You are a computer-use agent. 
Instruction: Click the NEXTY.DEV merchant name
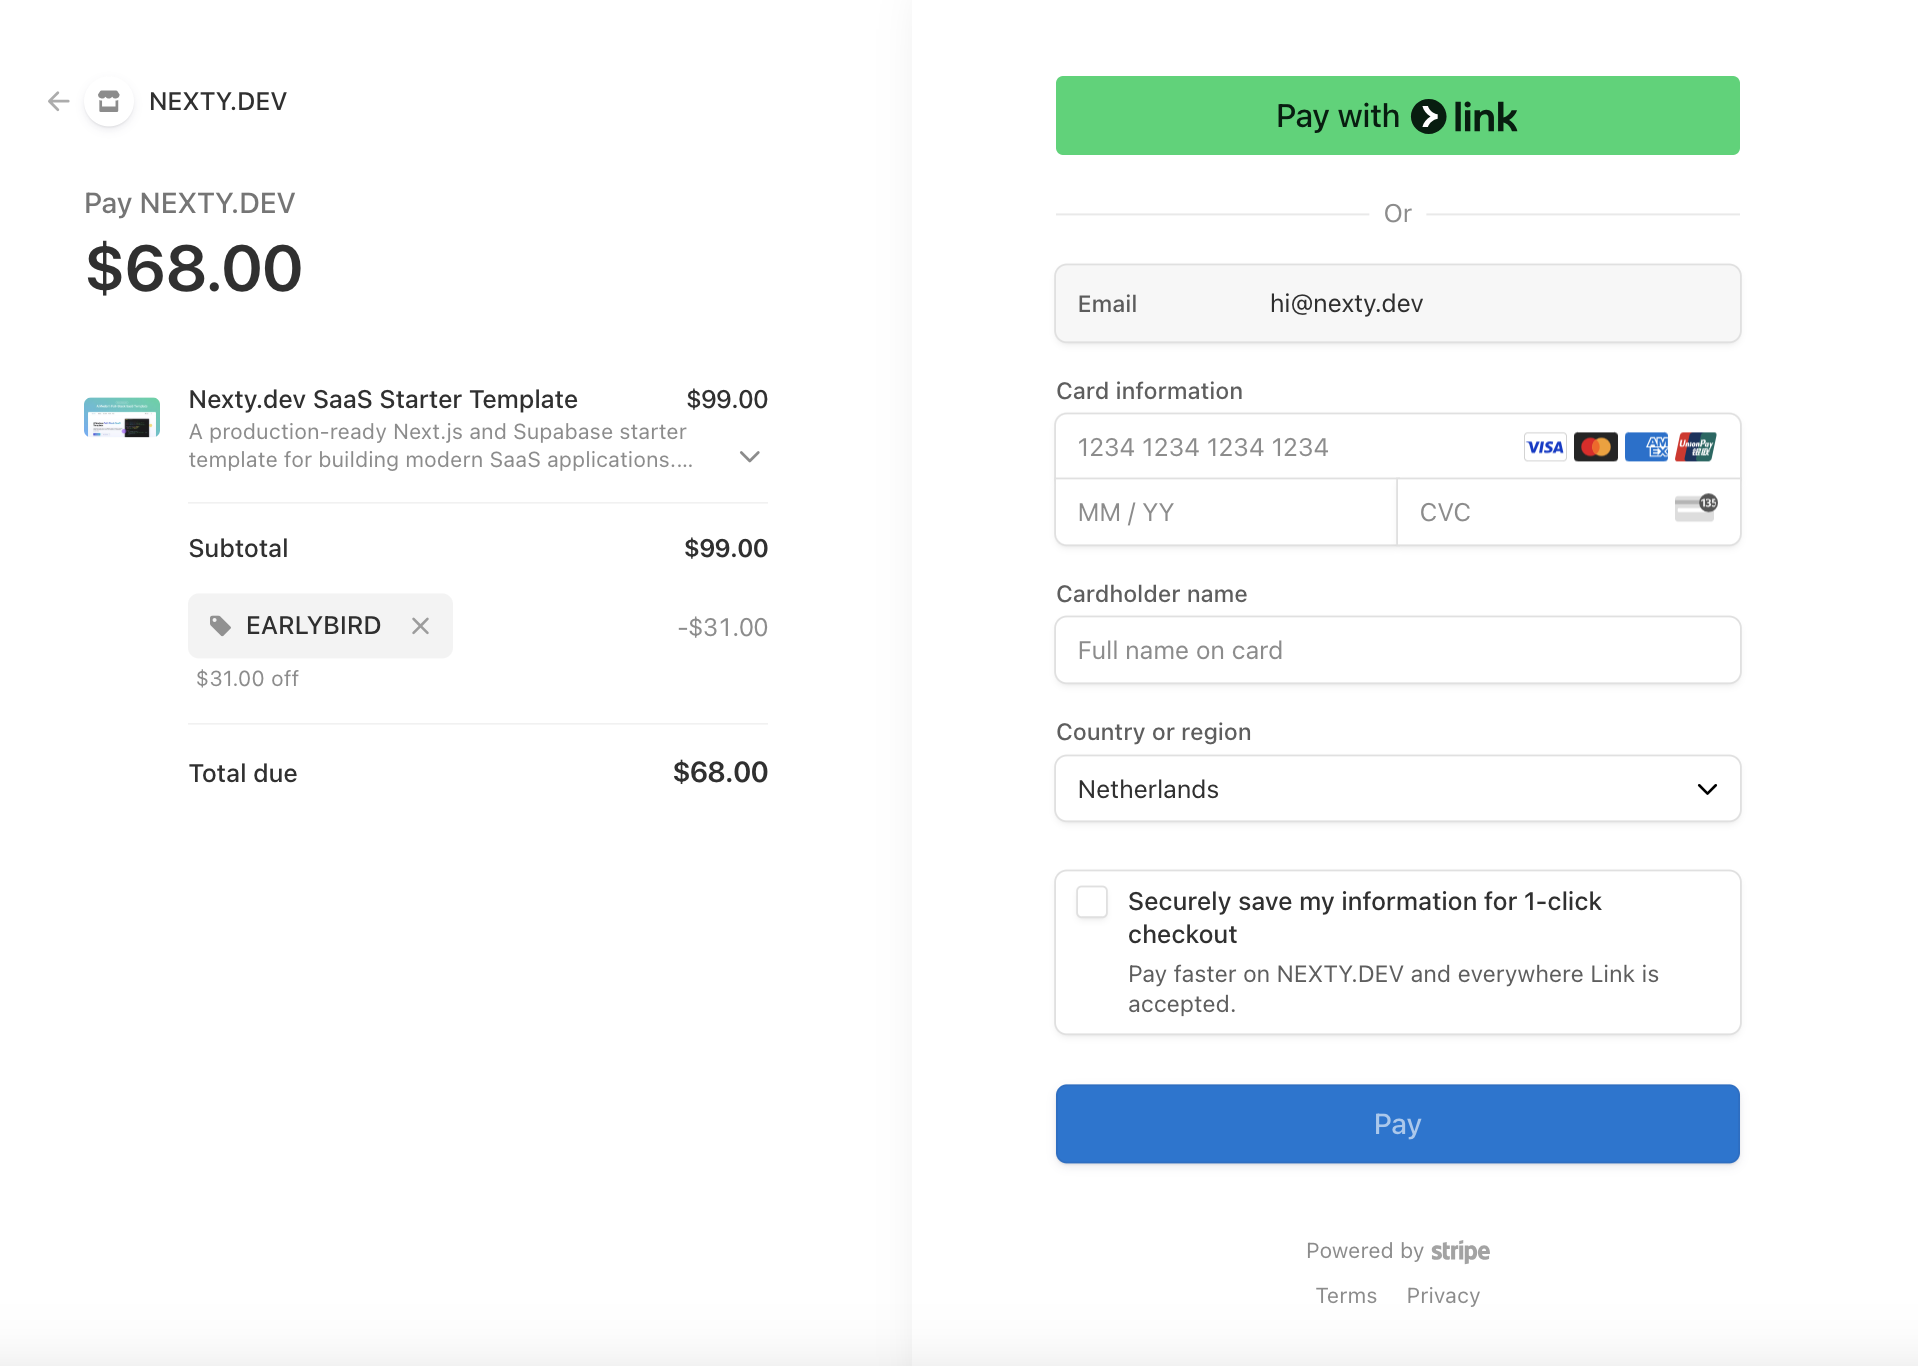[218, 101]
